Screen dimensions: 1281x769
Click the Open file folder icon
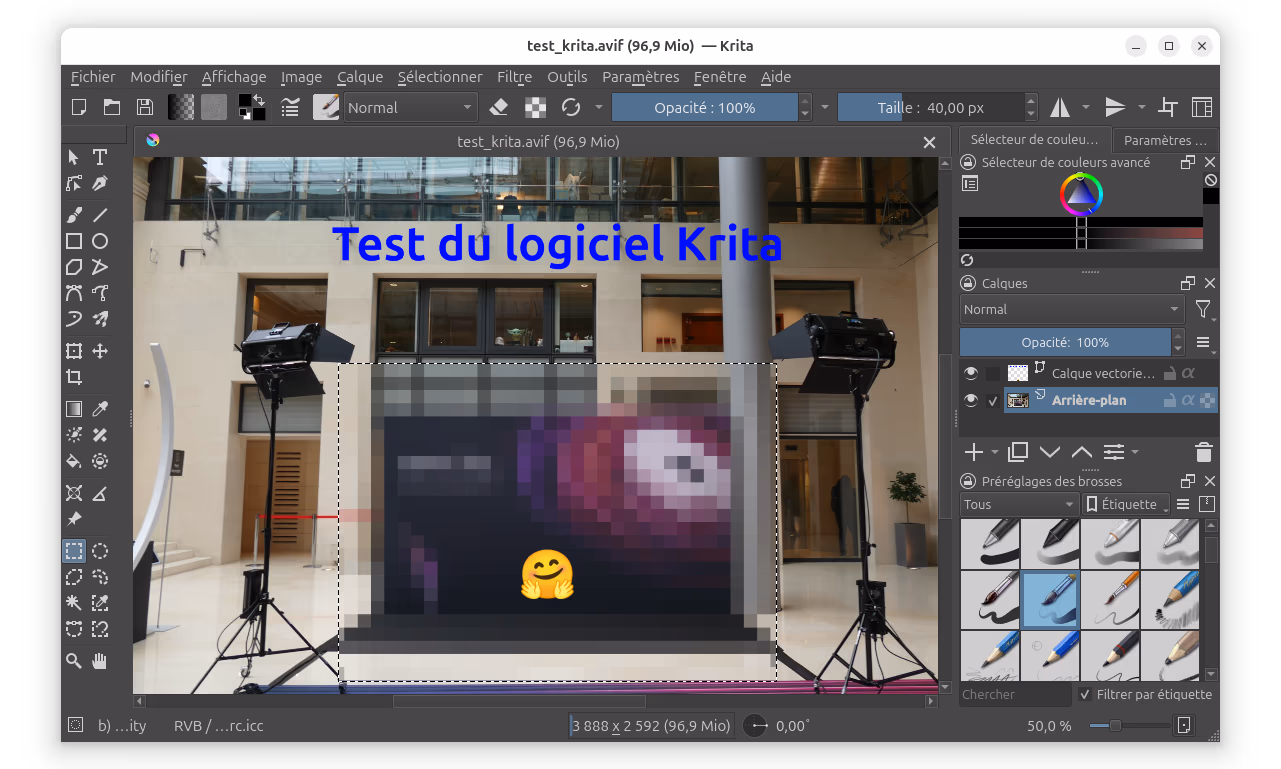coord(112,108)
